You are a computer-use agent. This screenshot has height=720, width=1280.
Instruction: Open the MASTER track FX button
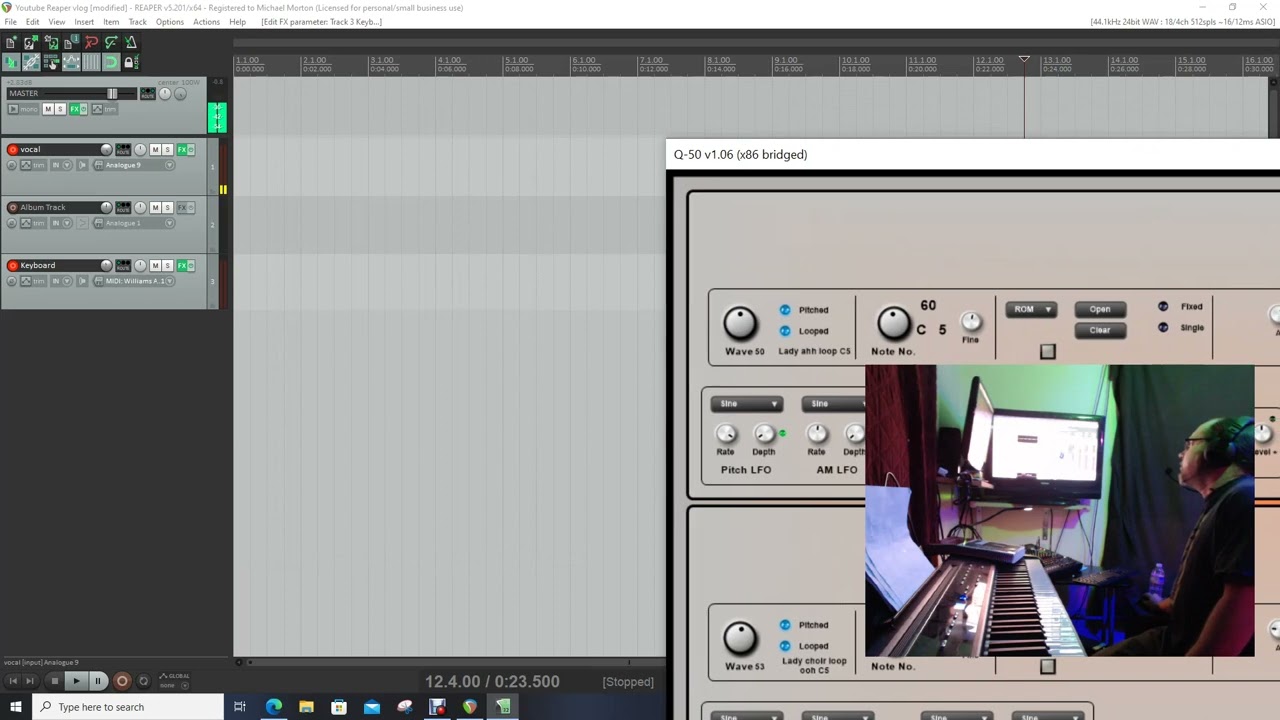[74, 109]
